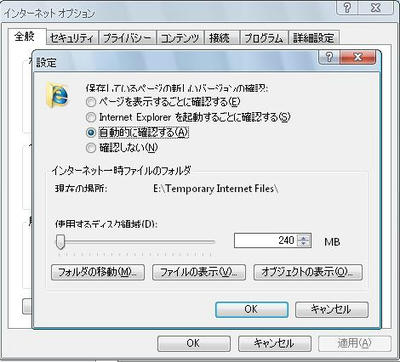Image resolution: width=400 pixels, height=362 pixels.
Task: Switch to the コンテンツ tab
Action: pyautogui.click(x=180, y=38)
